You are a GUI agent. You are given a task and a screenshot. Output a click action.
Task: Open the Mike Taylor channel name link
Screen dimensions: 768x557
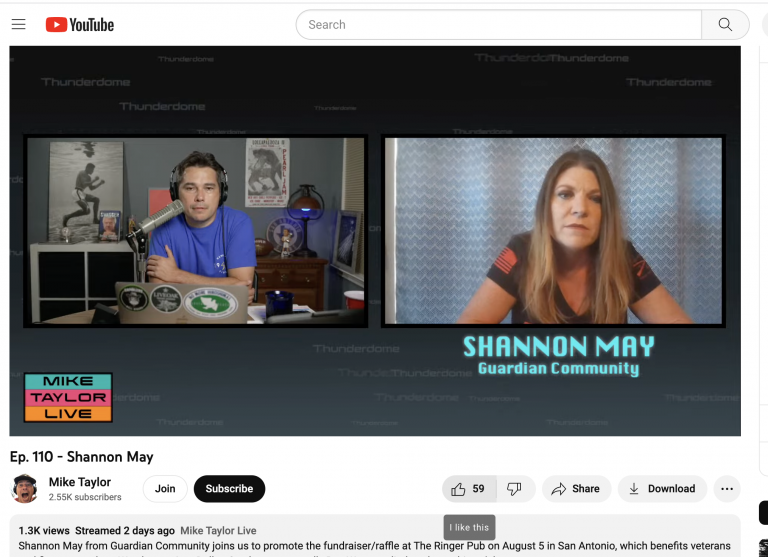(x=80, y=482)
